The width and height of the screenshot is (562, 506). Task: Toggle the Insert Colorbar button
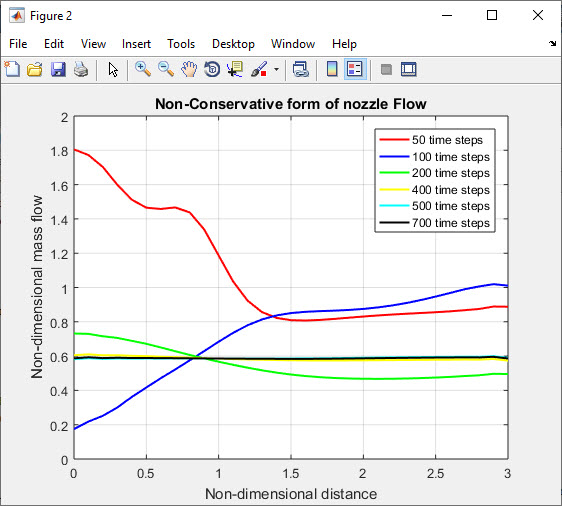332,69
